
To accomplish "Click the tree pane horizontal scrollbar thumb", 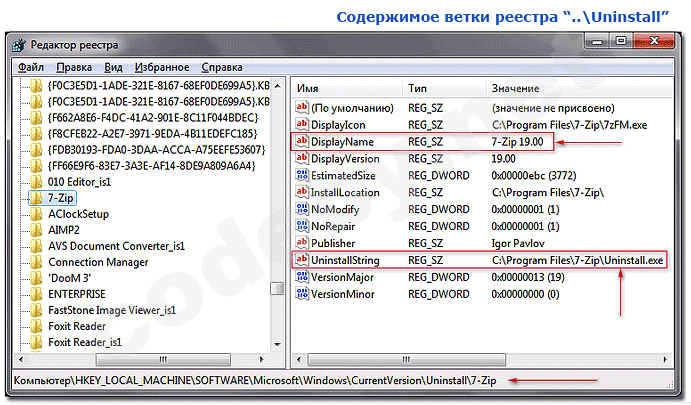I will [x=163, y=359].
